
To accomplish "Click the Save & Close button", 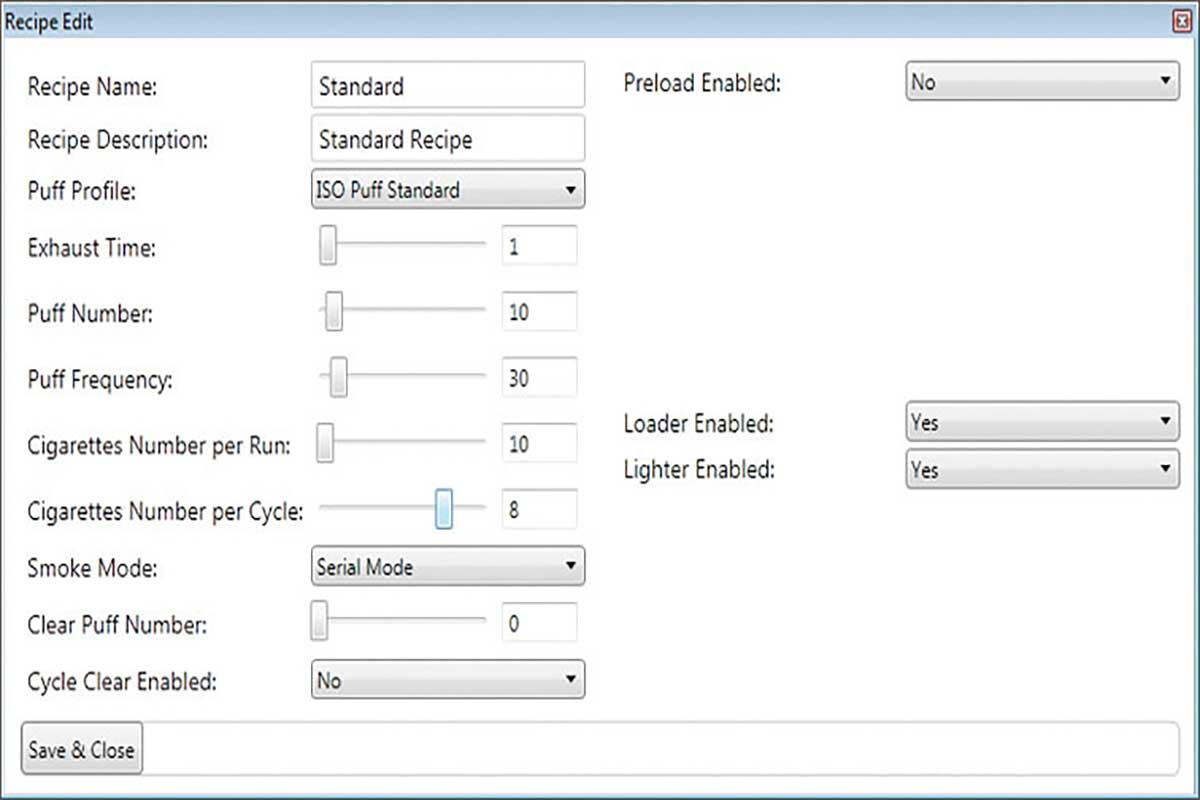I will (81, 749).
